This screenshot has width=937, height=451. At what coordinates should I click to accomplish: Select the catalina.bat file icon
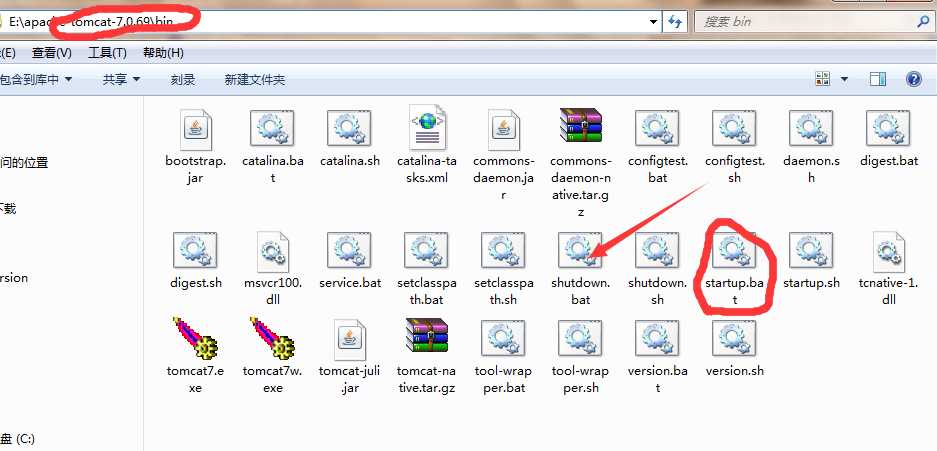[272, 128]
